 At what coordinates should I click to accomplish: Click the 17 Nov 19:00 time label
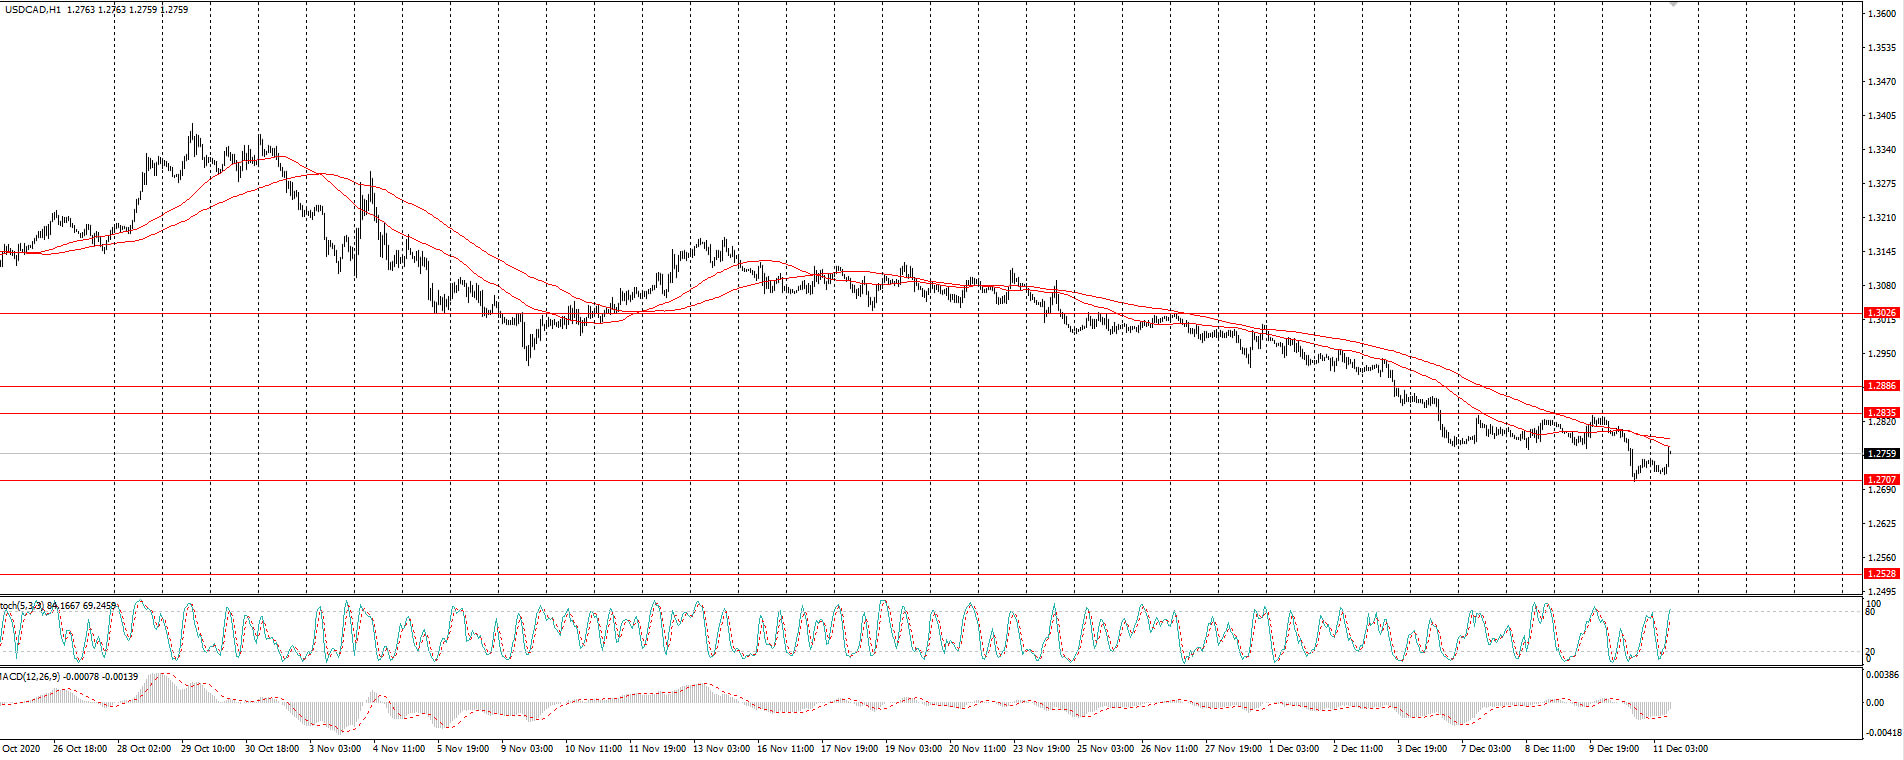pos(849,749)
